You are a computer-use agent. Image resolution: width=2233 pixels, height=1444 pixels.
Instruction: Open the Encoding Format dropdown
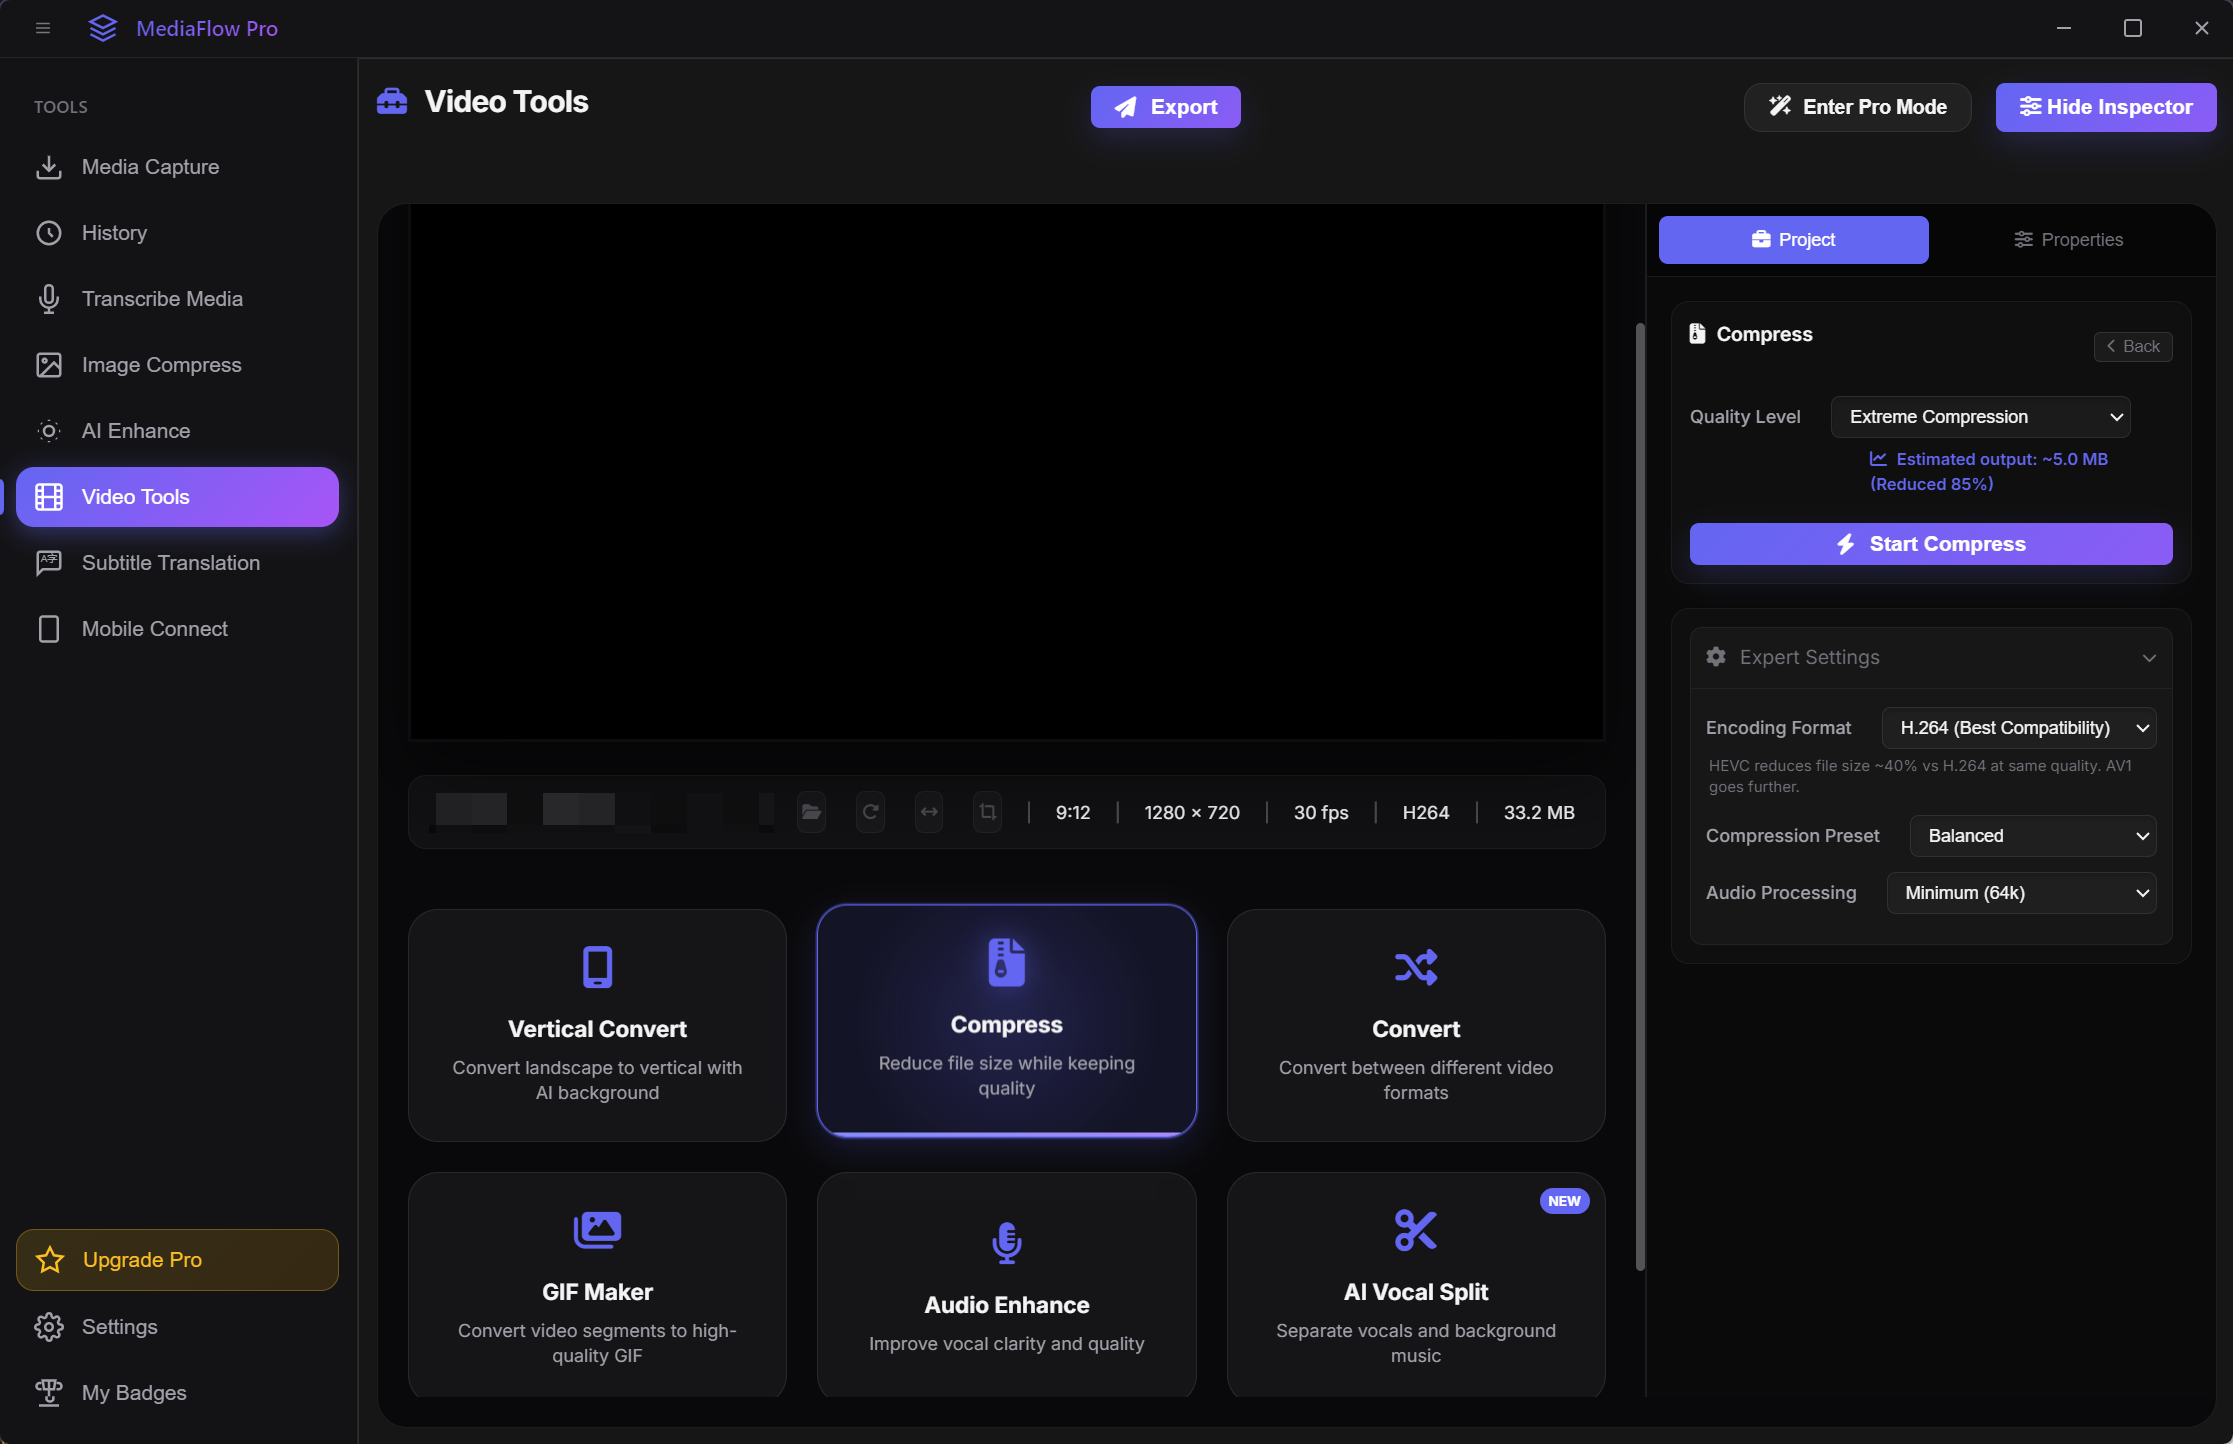tap(2019, 728)
